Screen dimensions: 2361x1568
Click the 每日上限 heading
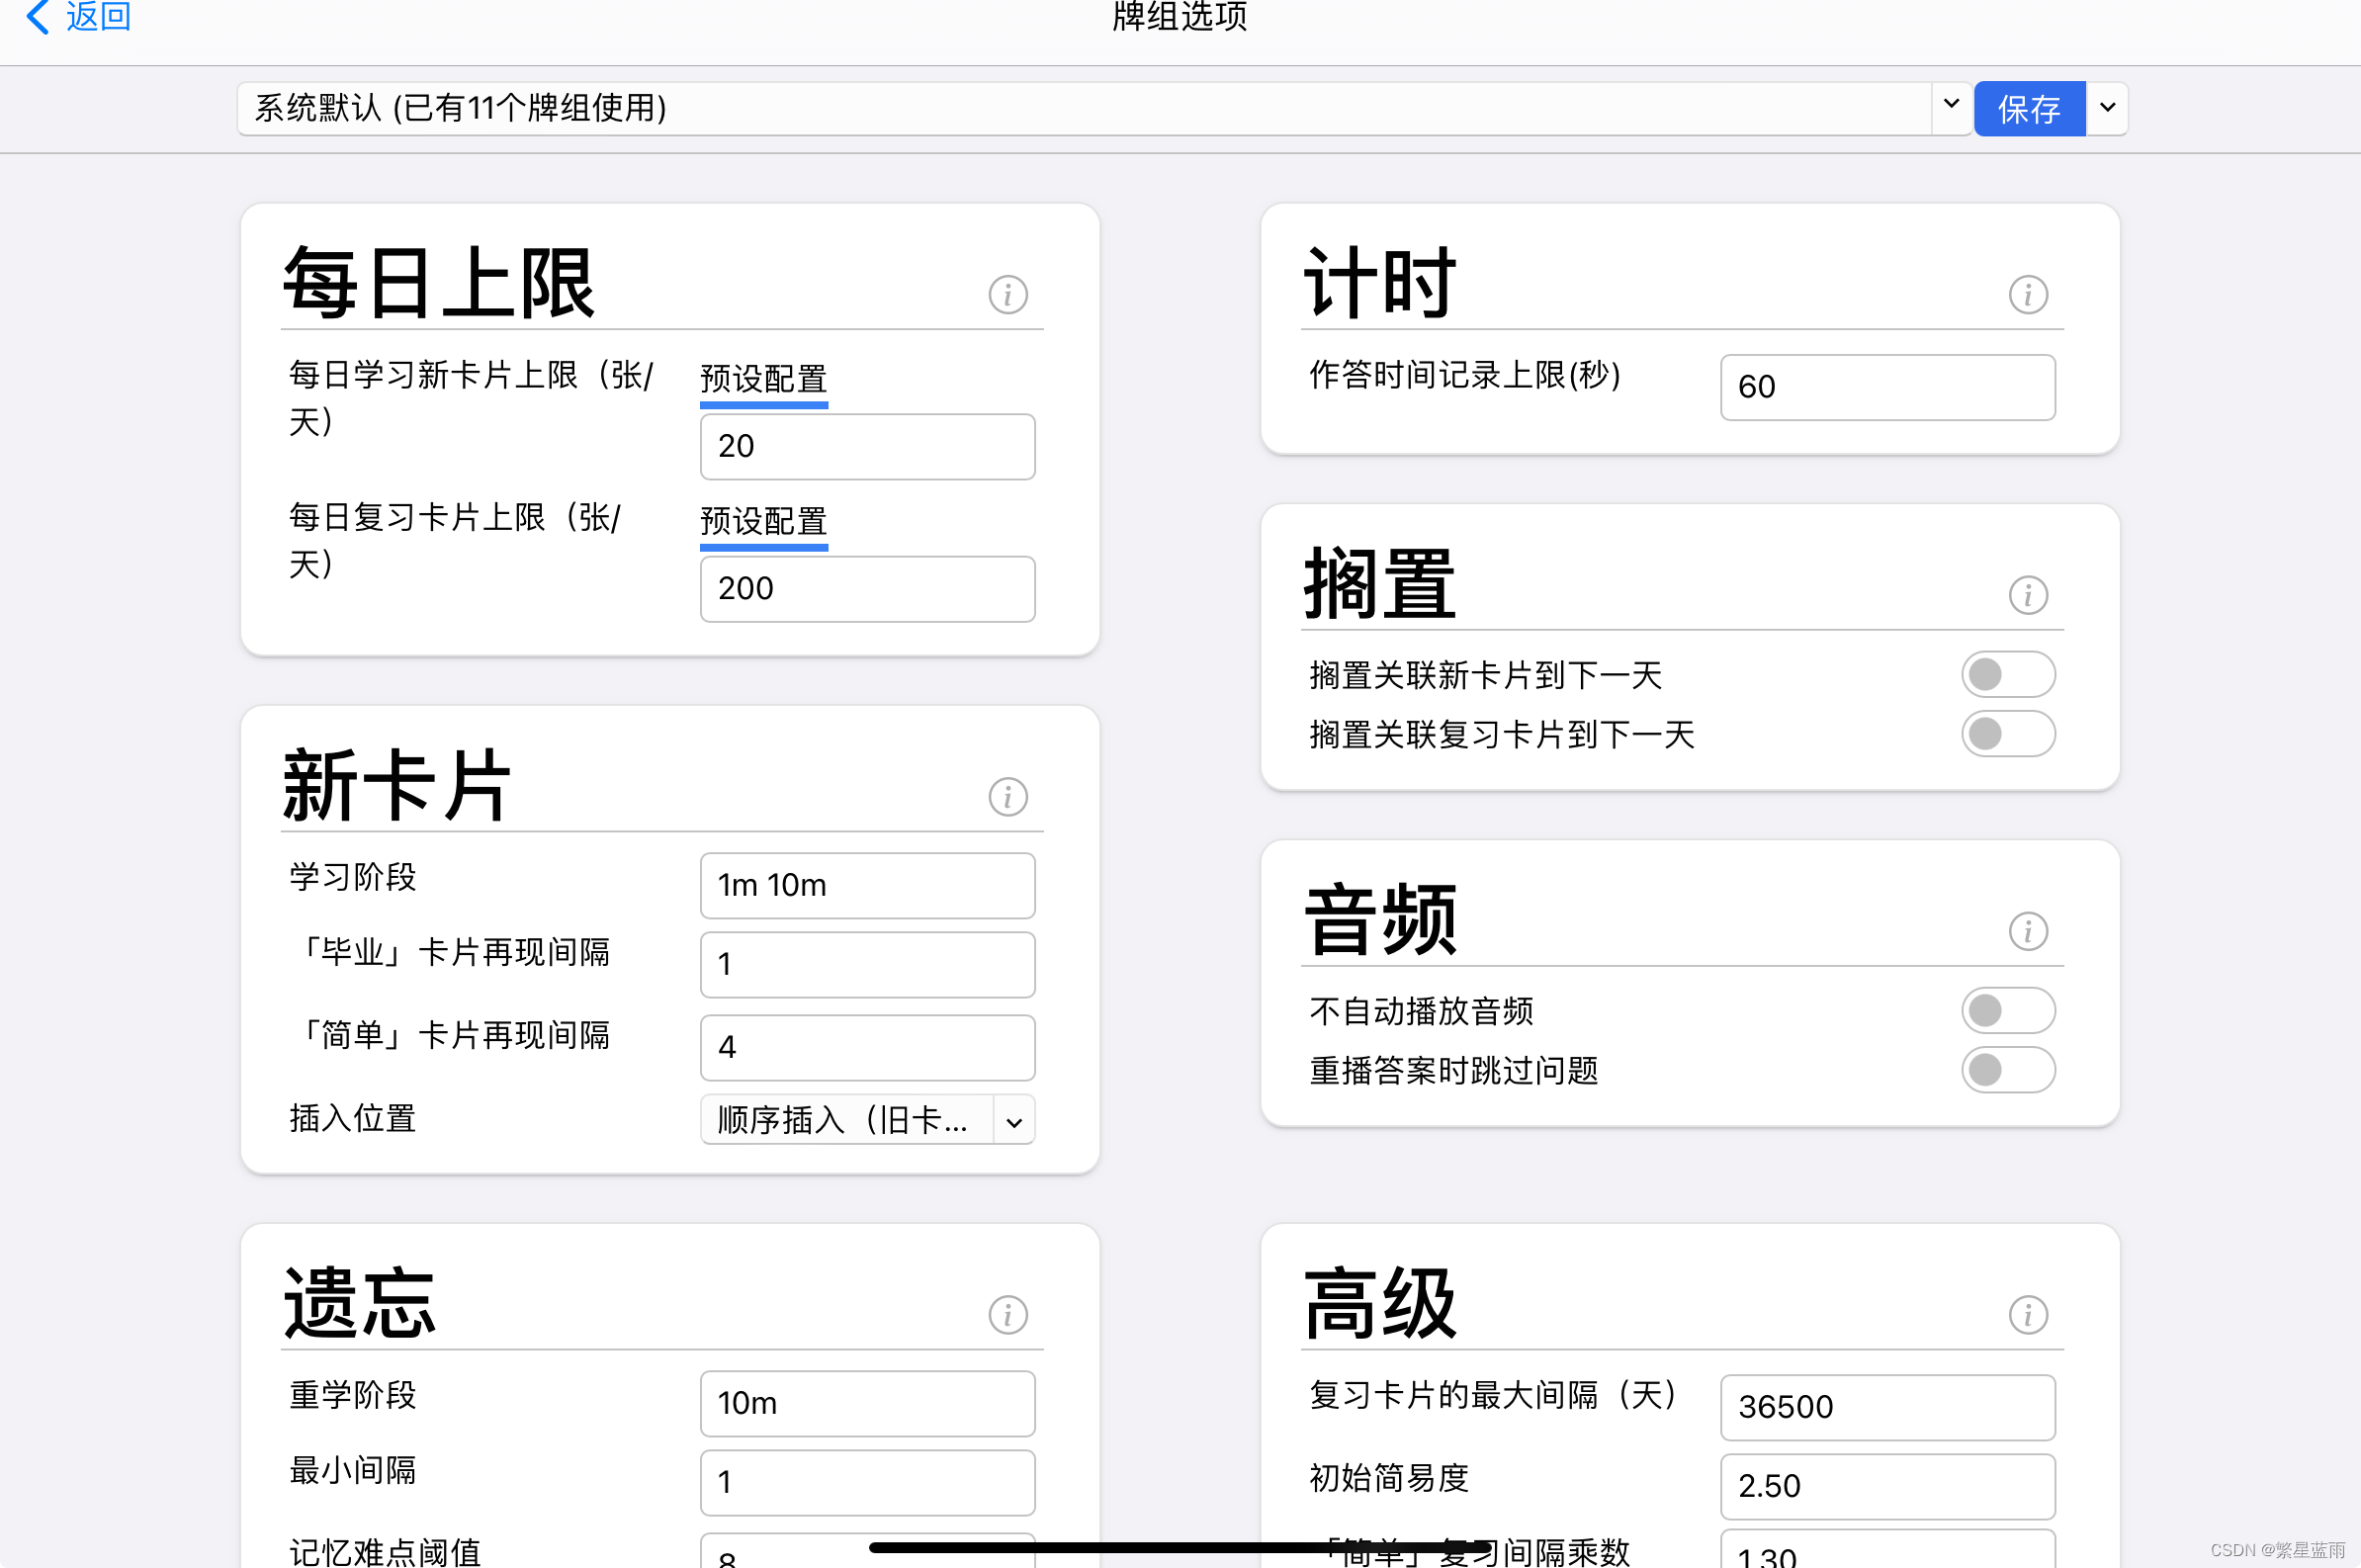pos(439,283)
